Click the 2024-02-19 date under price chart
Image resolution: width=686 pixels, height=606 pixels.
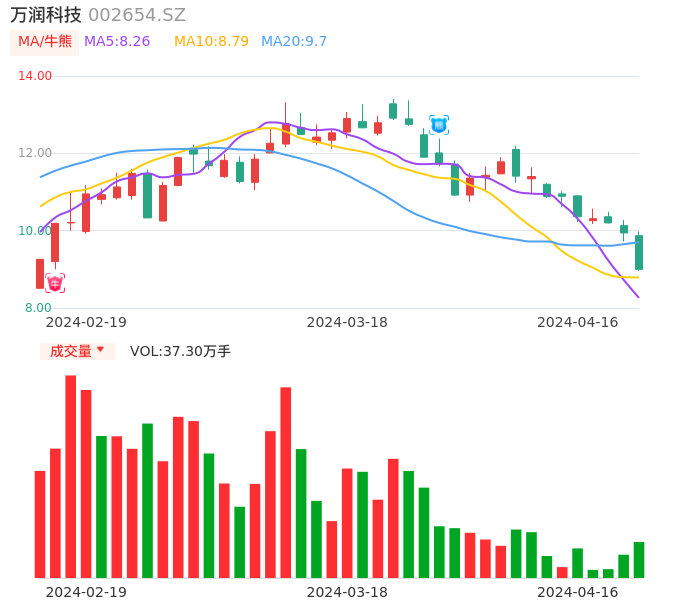86,322
